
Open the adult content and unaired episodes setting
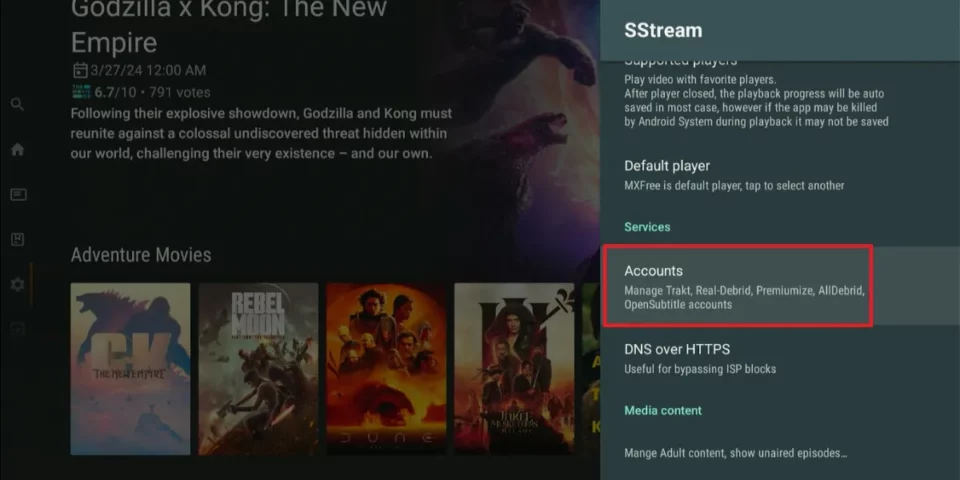[780, 454]
